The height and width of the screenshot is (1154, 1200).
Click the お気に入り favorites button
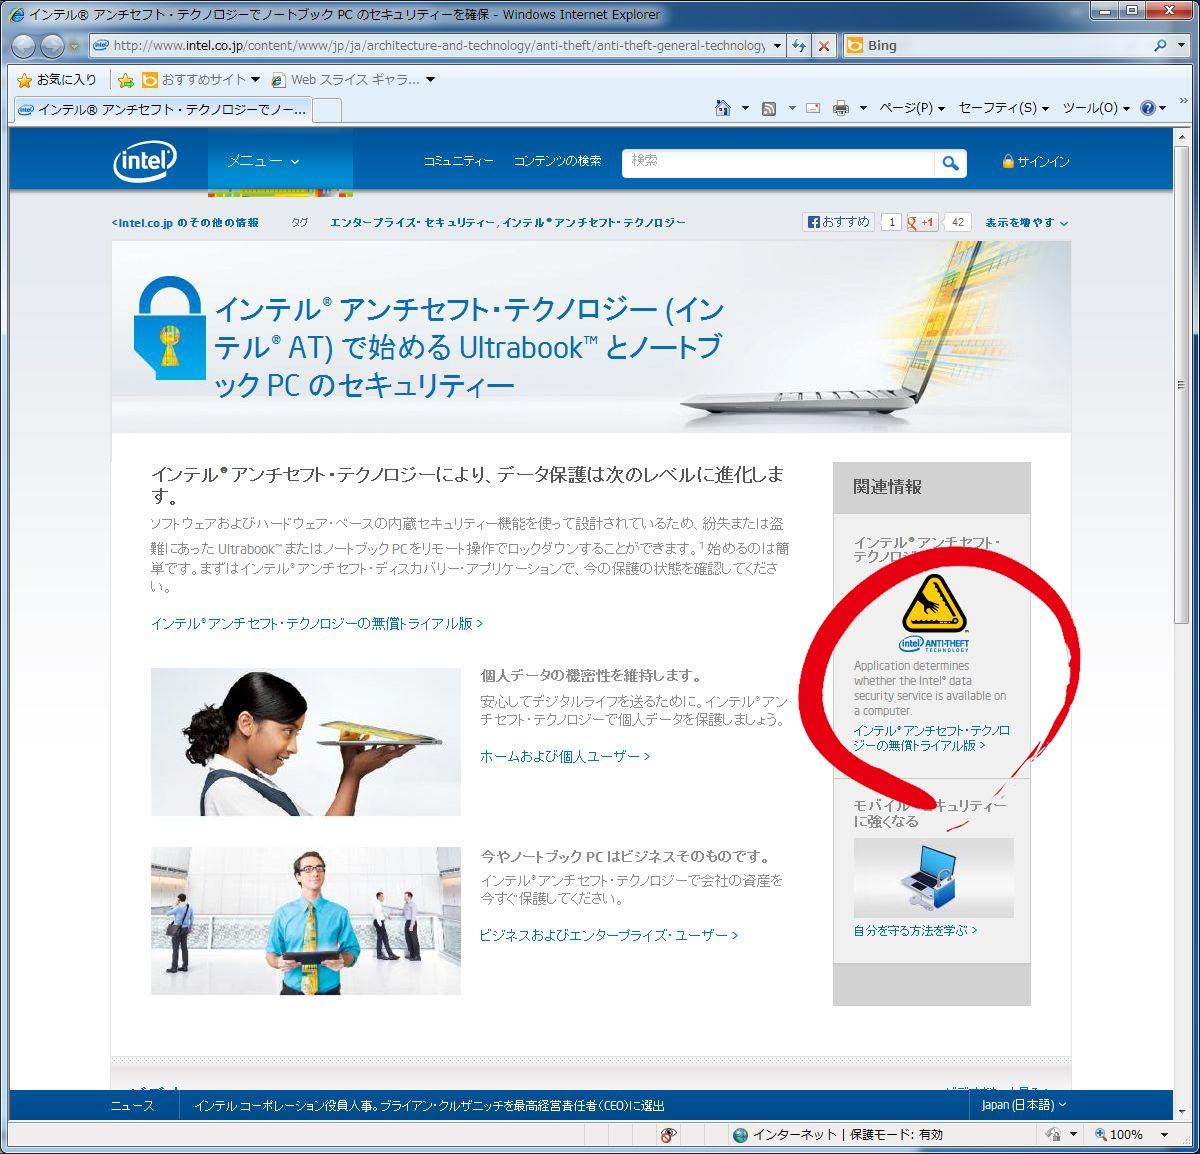click(x=57, y=79)
